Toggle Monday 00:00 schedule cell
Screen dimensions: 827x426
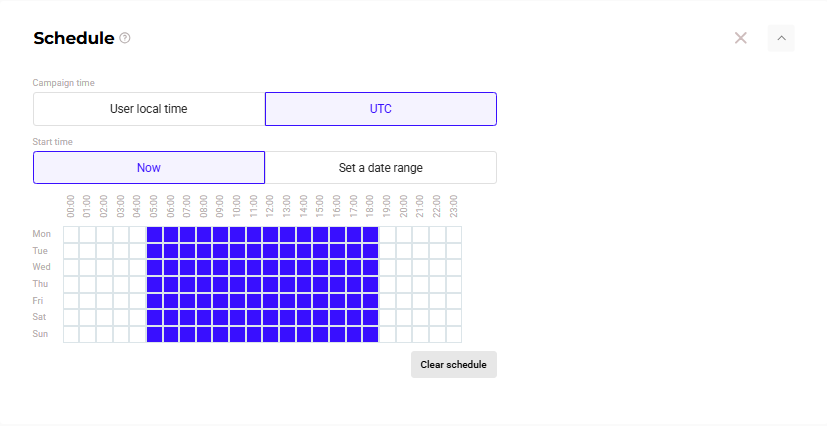point(71,235)
